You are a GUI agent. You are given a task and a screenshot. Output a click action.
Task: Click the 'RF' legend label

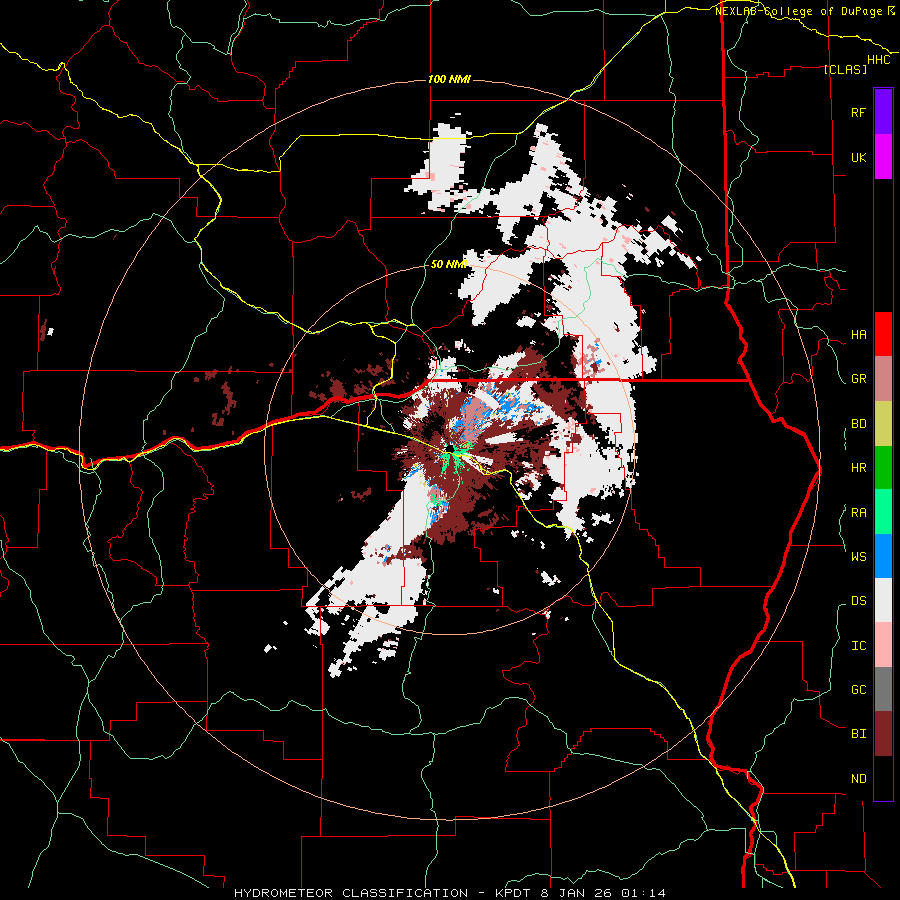[x=858, y=112]
